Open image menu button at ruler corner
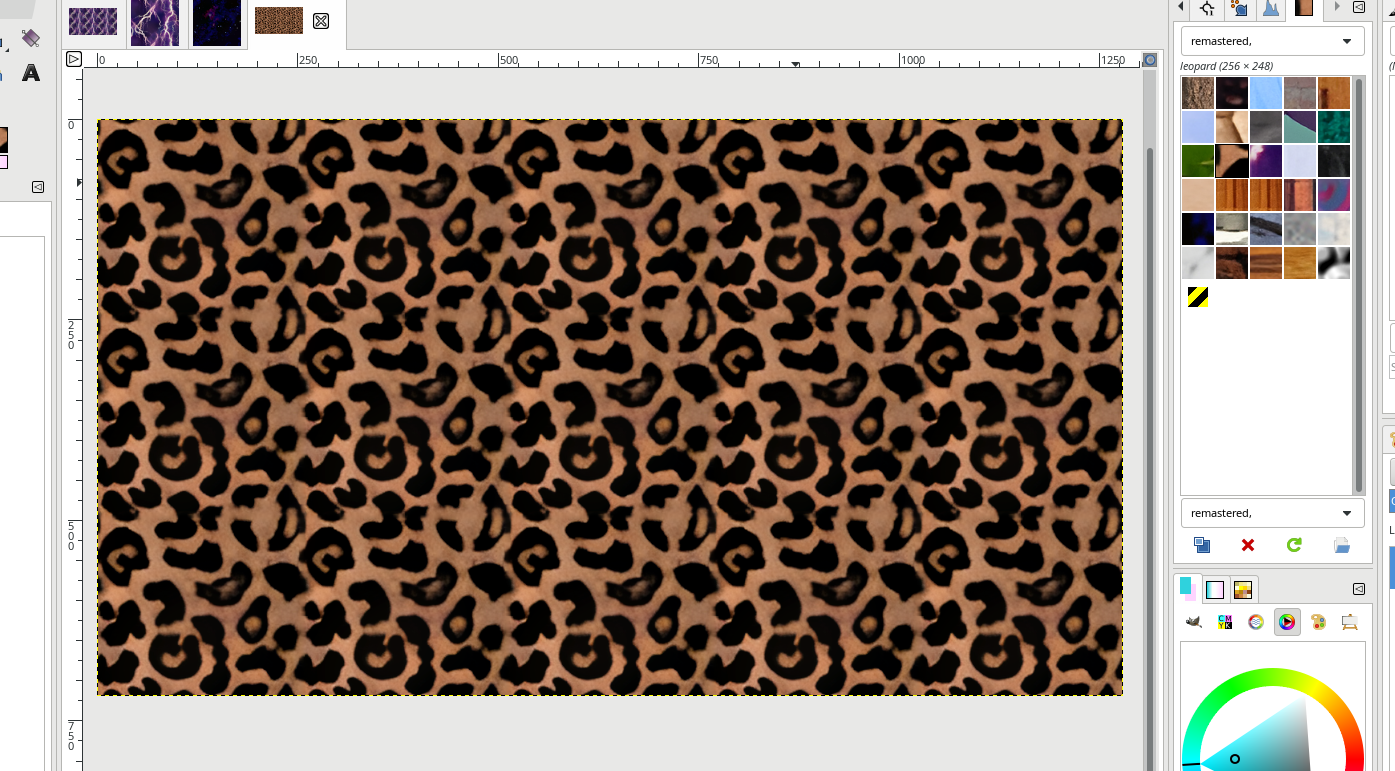 point(74,60)
